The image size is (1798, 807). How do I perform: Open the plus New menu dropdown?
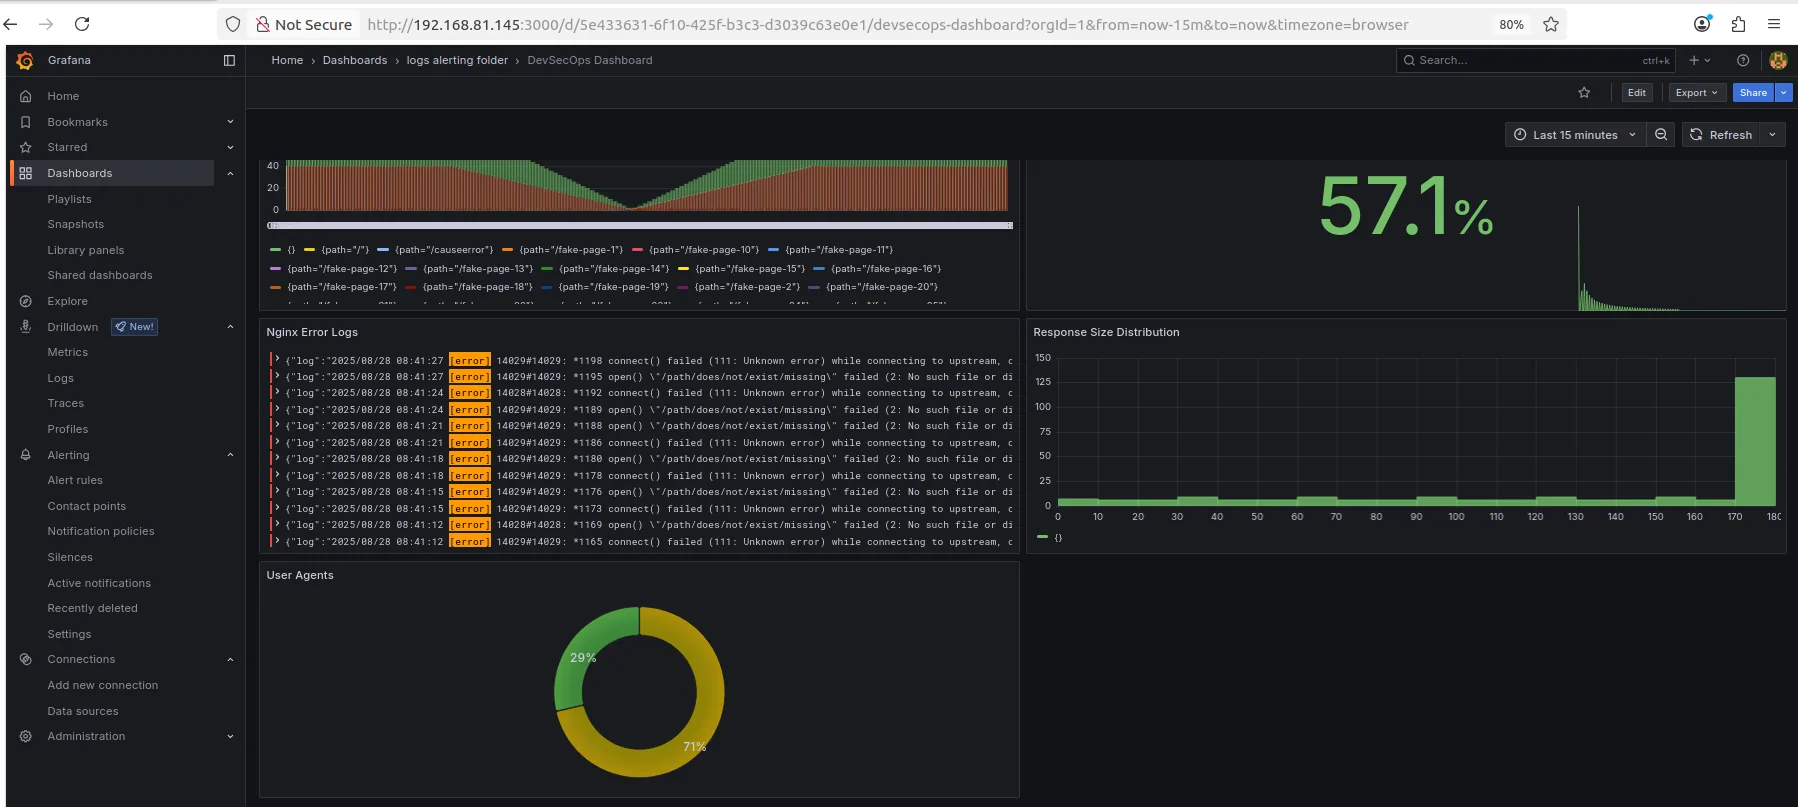pos(1700,60)
